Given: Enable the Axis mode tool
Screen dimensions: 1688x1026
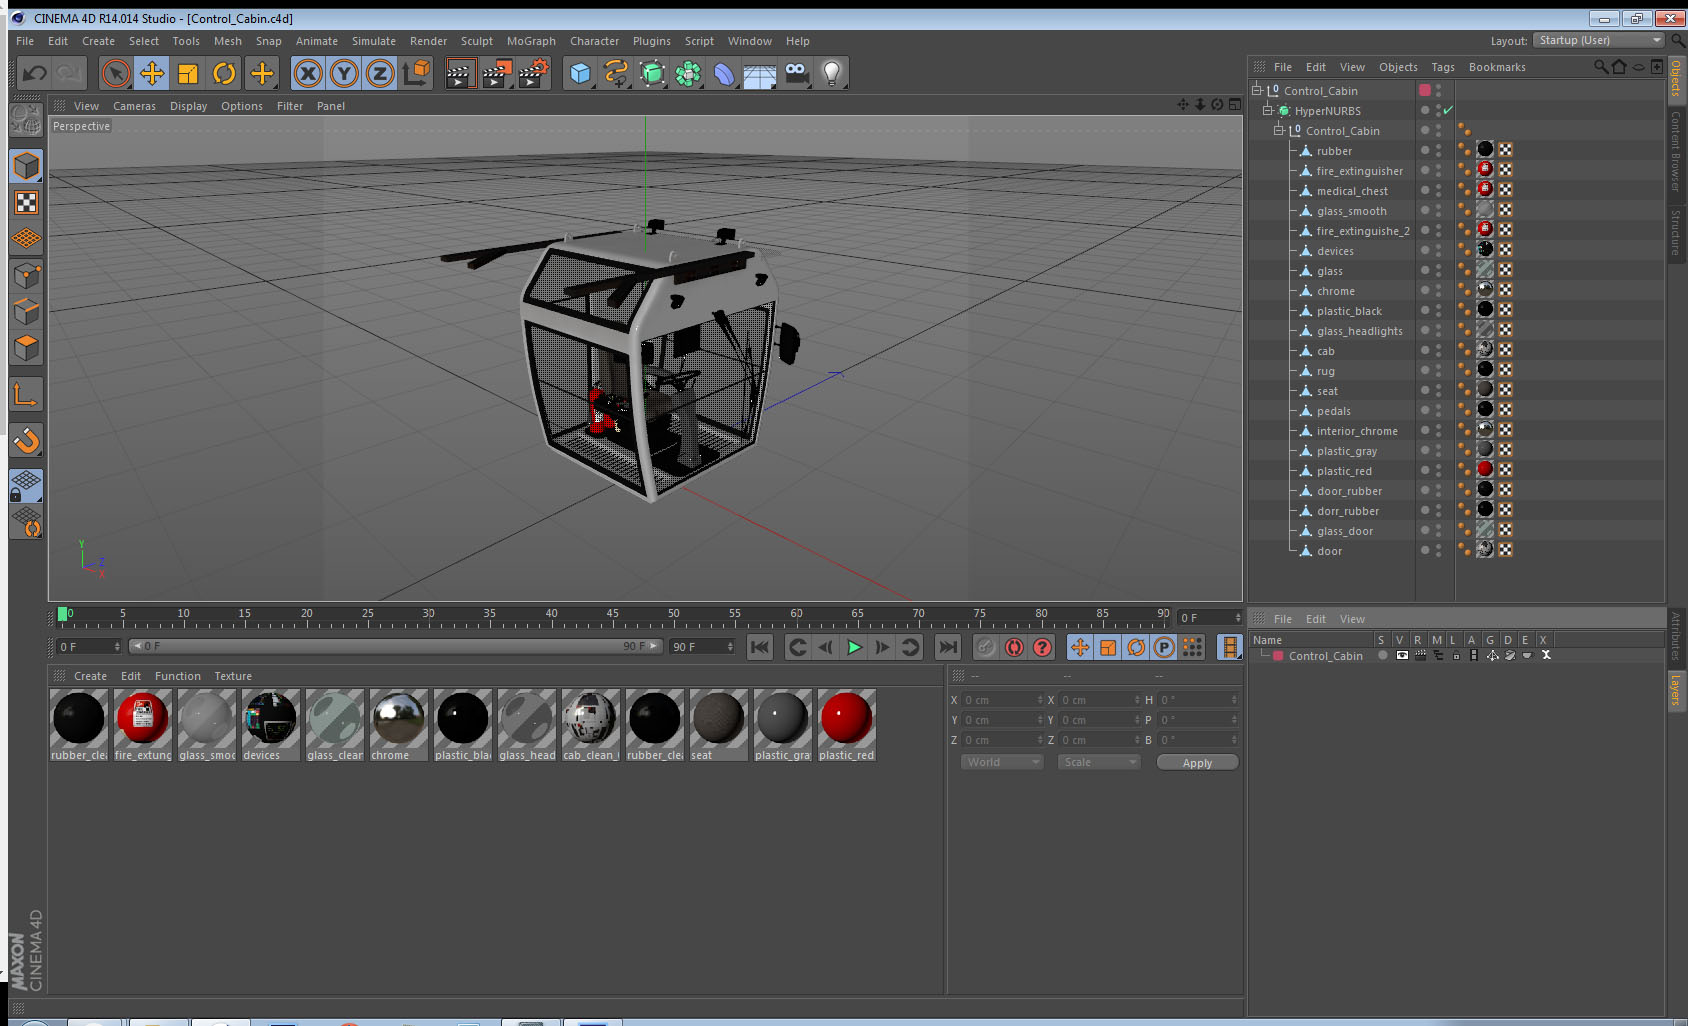Looking at the screenshot, I should (26, 394).
